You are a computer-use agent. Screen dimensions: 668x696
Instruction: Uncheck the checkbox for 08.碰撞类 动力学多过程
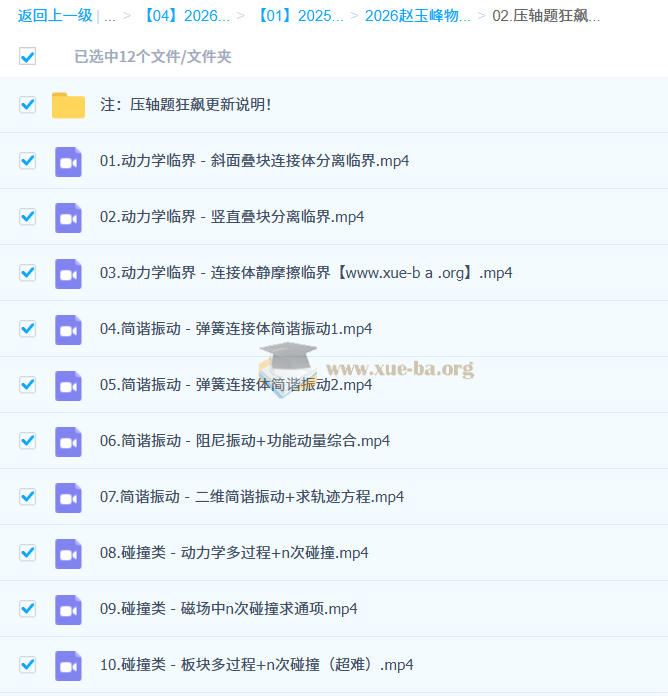(x=27, y=553)
